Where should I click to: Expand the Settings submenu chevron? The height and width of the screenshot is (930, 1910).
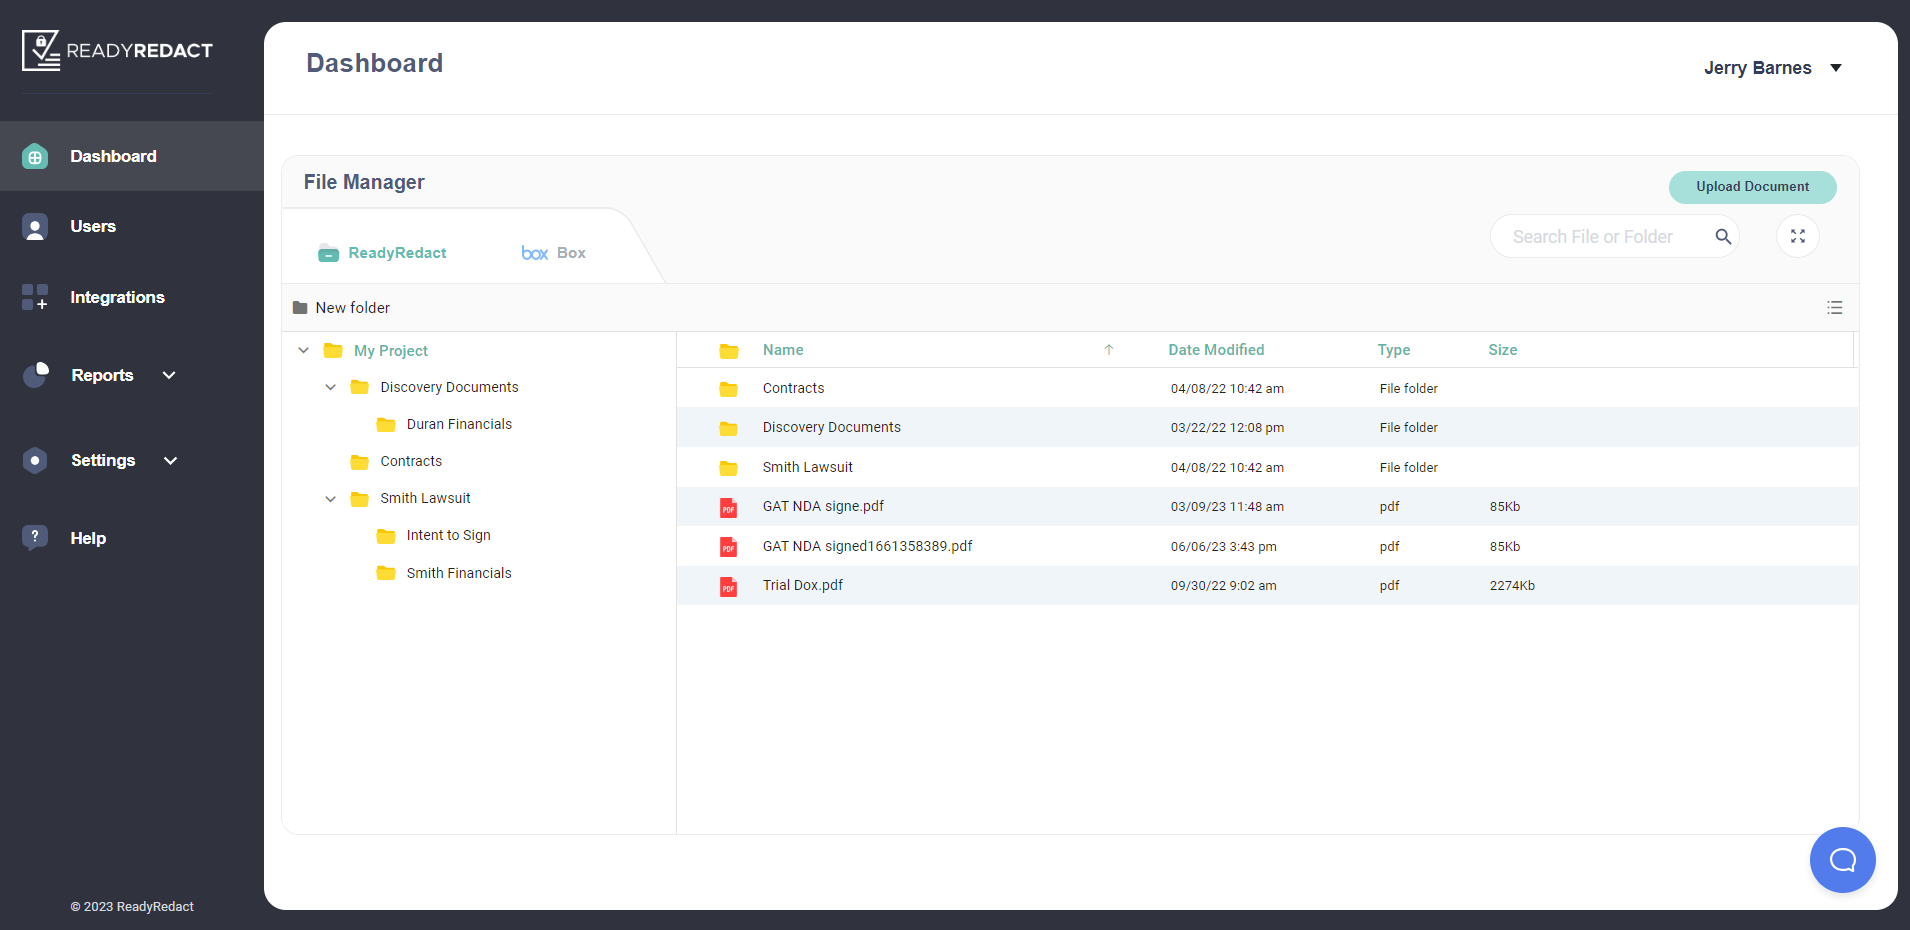tap(170, 460)
